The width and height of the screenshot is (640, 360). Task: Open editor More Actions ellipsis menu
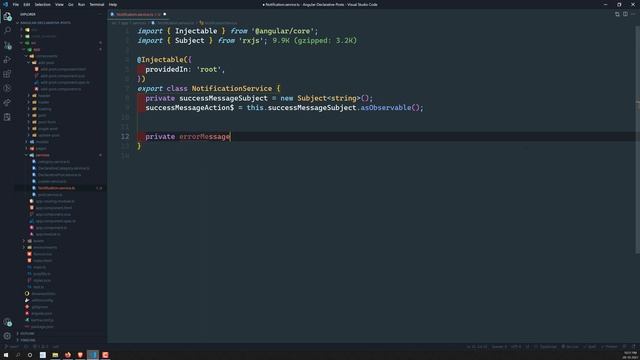pos(633,14)
